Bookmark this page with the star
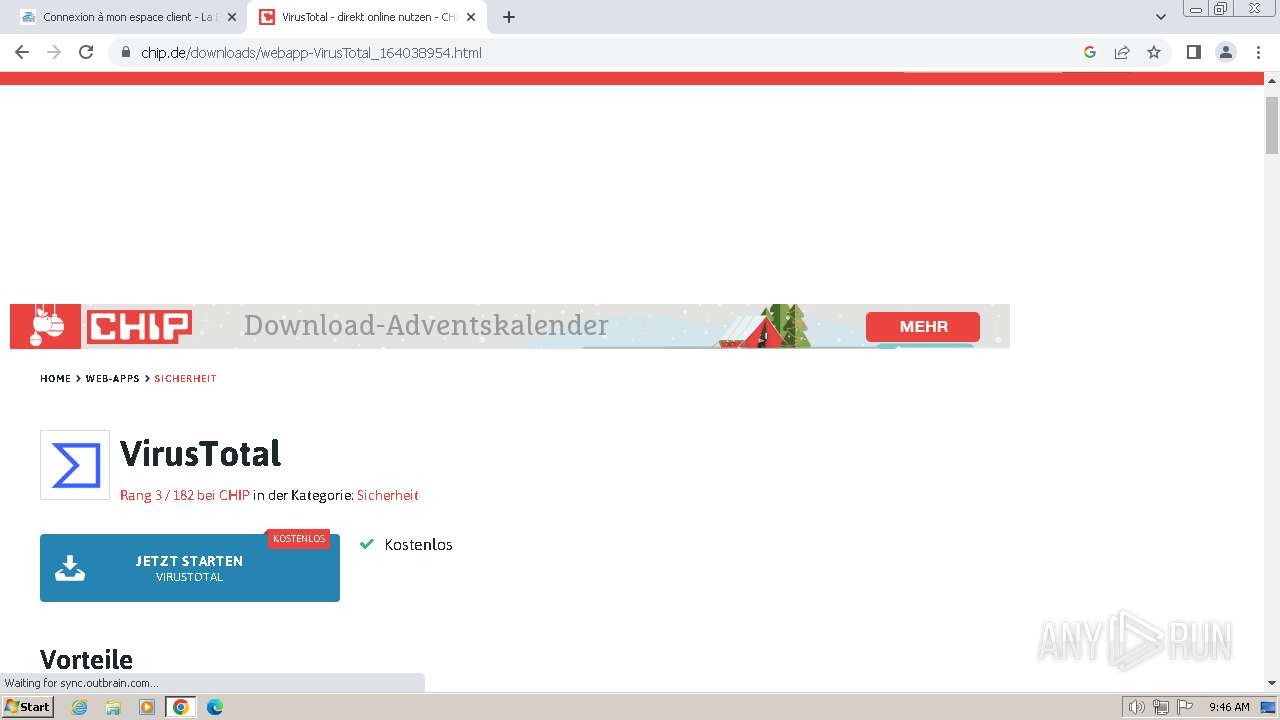The image size is (1280, 720). pos(1154,52)
